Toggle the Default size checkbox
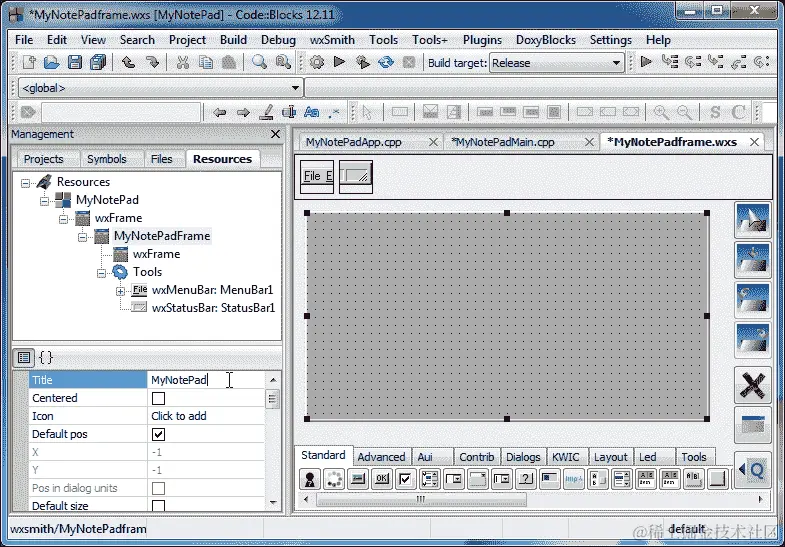The image size is (785, 547). [x=158, y=506]
